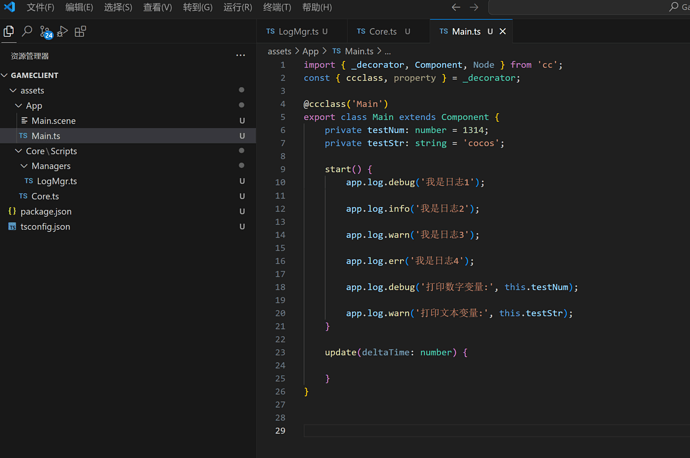Open Source Control with 24 changes
690x458 pixels.
click(x=45, y=32)
